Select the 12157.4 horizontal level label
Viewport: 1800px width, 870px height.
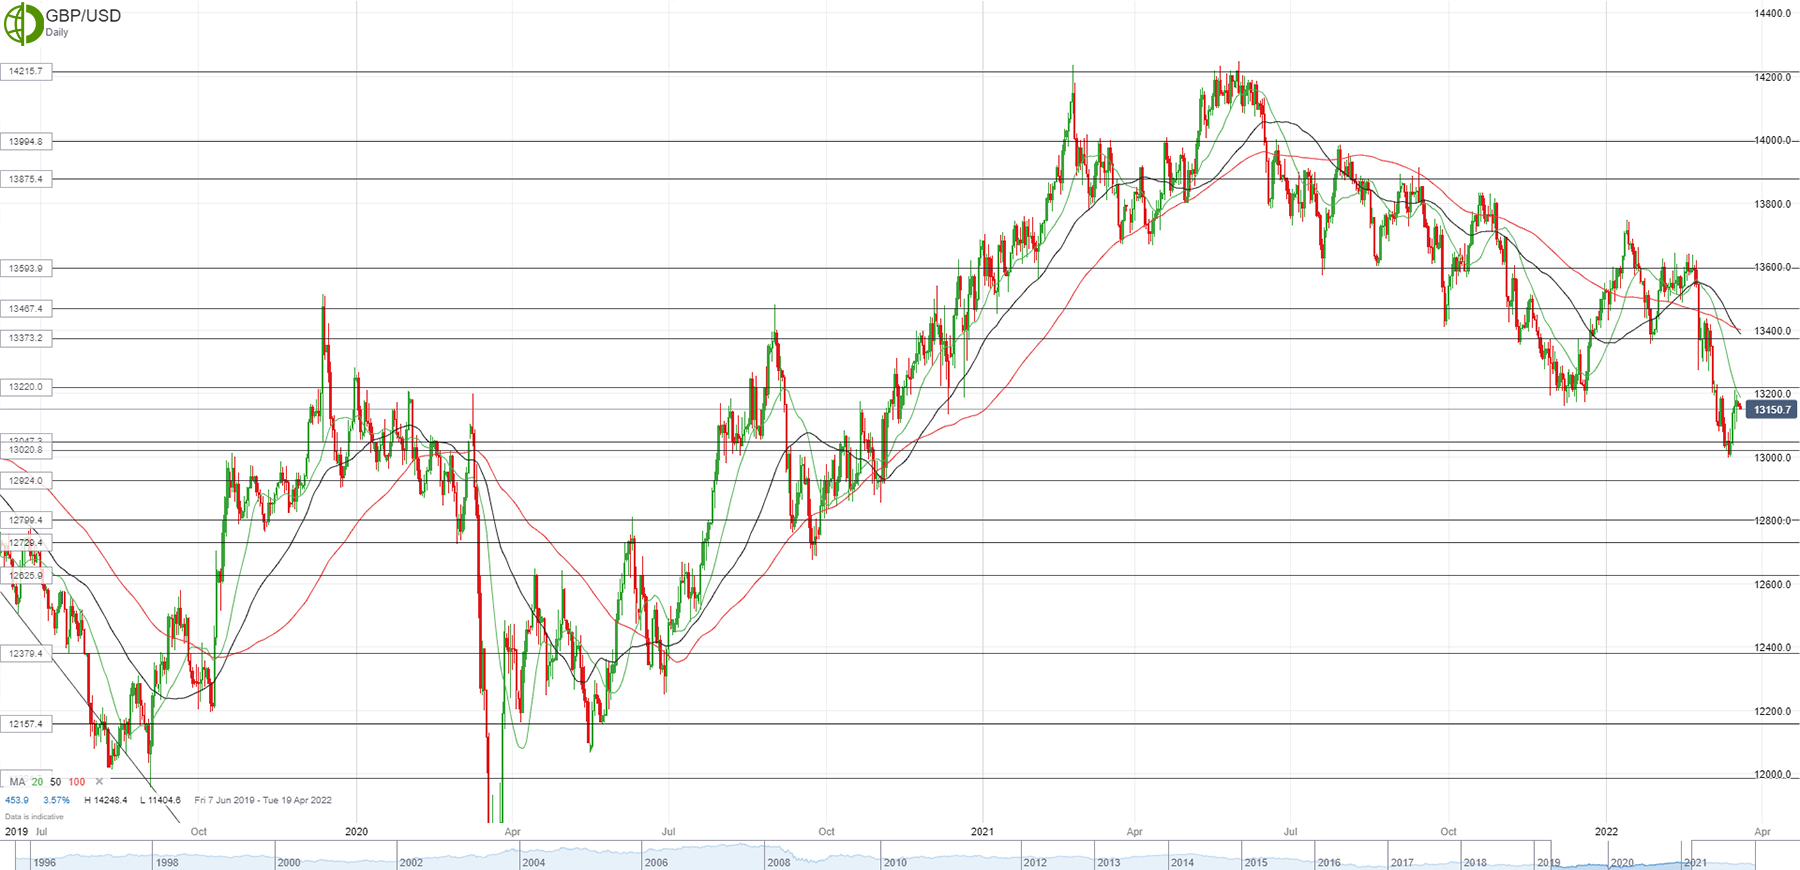pyautogui.click(x=26, y=724)
